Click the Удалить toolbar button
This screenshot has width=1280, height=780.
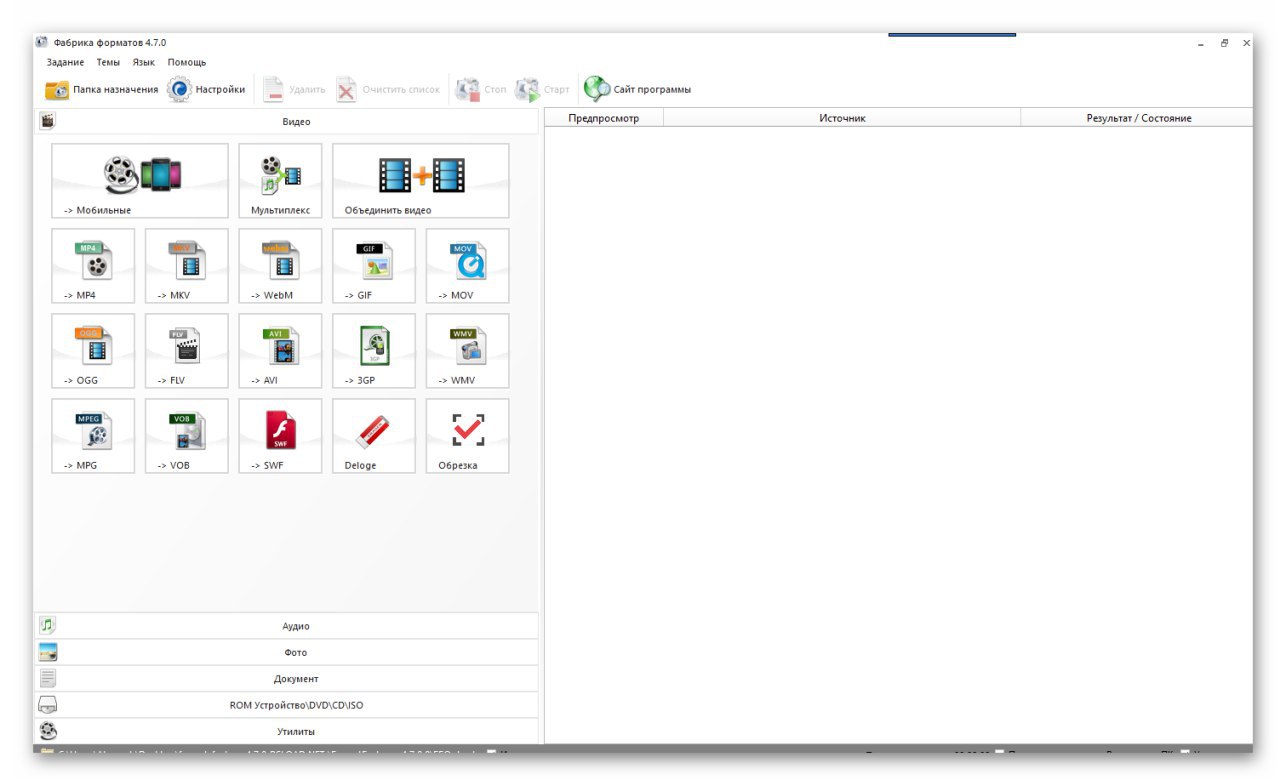pos(294,90)
